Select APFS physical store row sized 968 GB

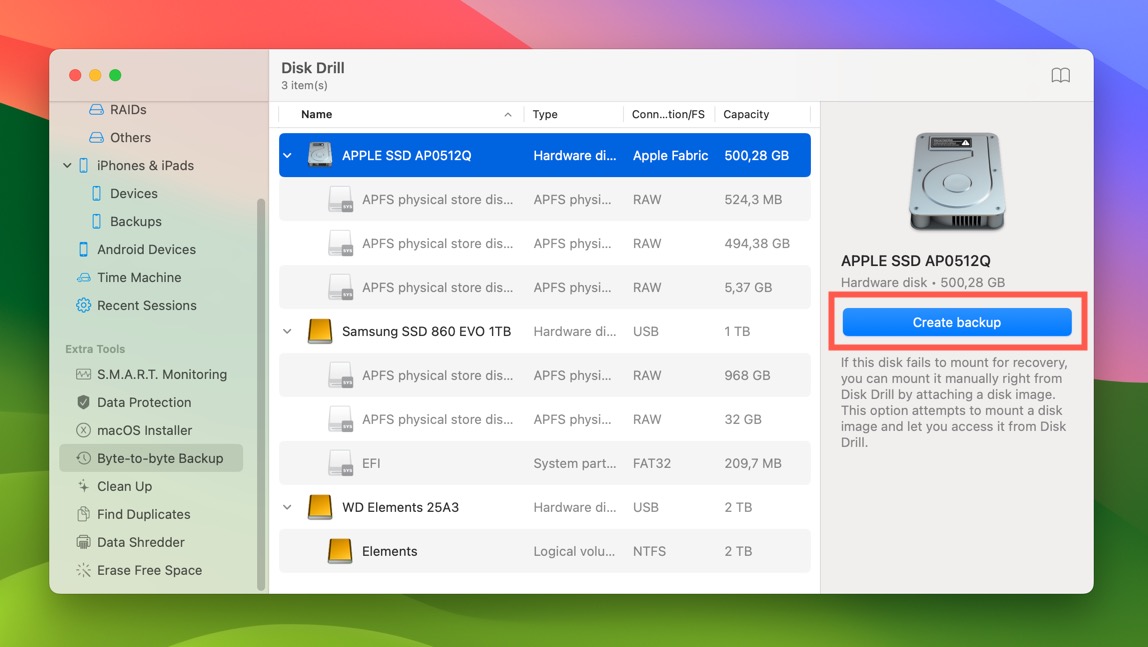click(x=545, y=375)
